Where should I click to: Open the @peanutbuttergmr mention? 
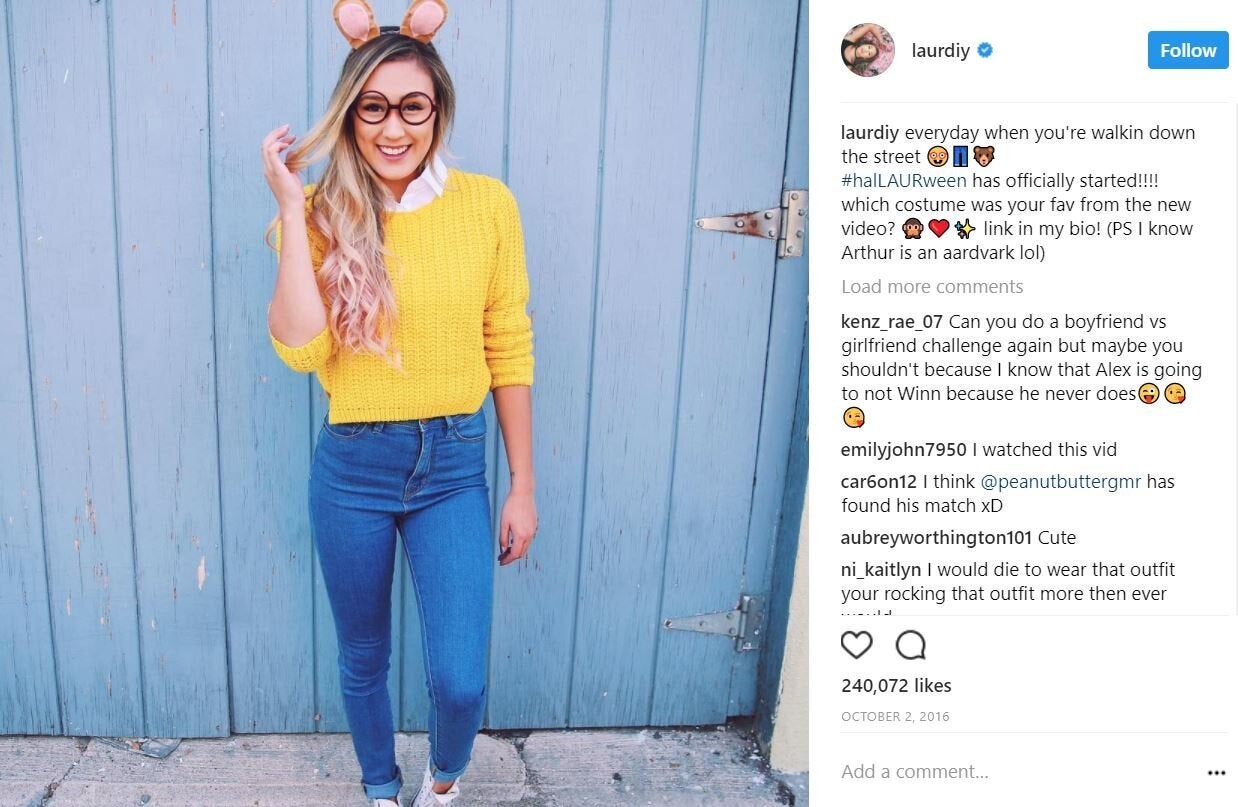[x=1061, y=482]
